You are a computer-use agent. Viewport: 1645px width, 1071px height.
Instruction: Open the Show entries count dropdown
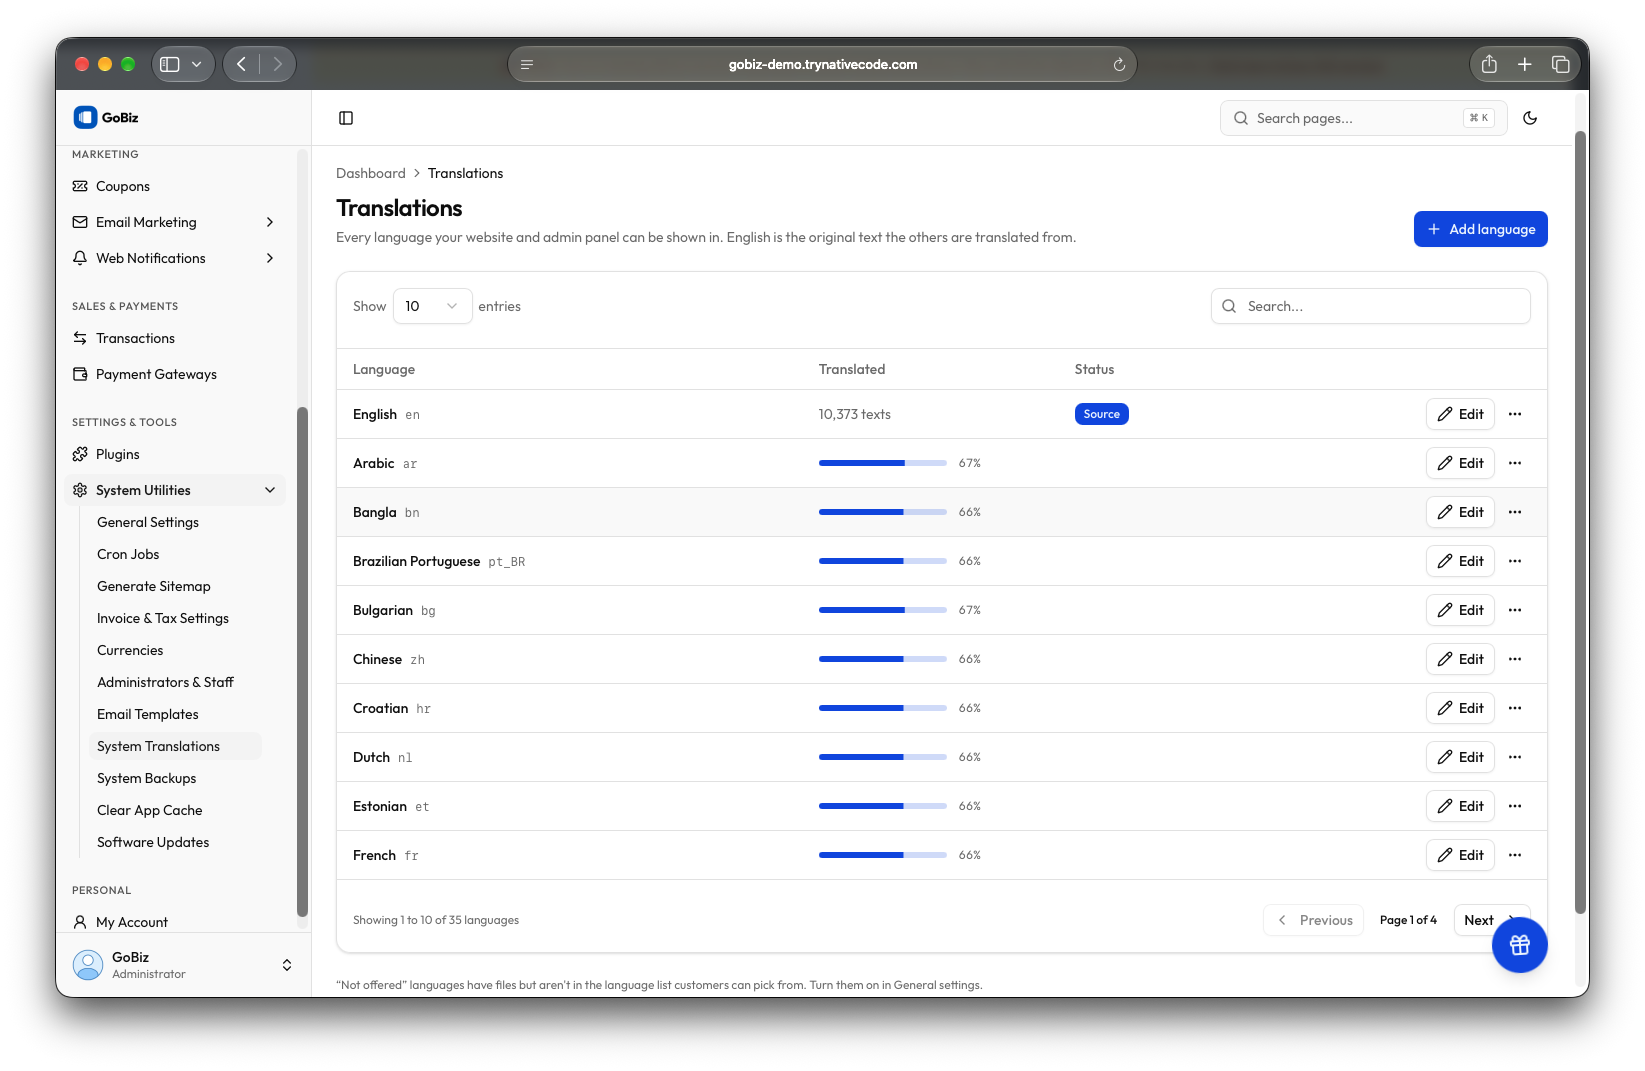pos(432,306)
